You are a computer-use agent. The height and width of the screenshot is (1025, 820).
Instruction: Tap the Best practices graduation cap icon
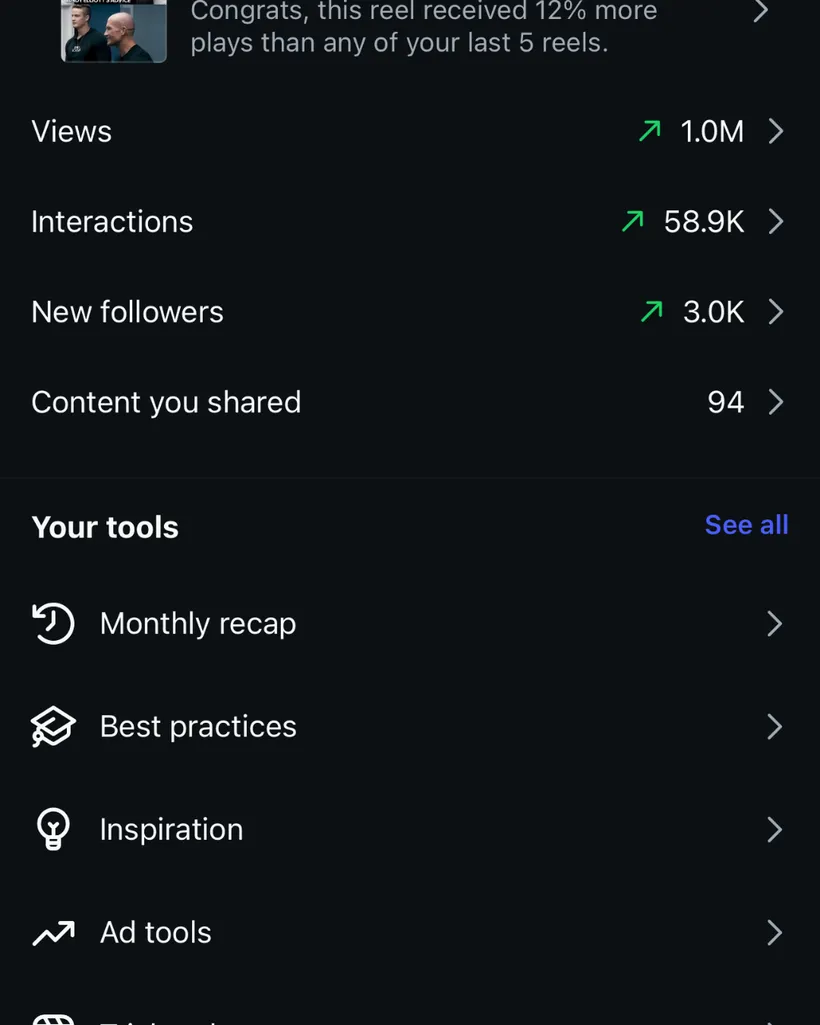(53, 726)
